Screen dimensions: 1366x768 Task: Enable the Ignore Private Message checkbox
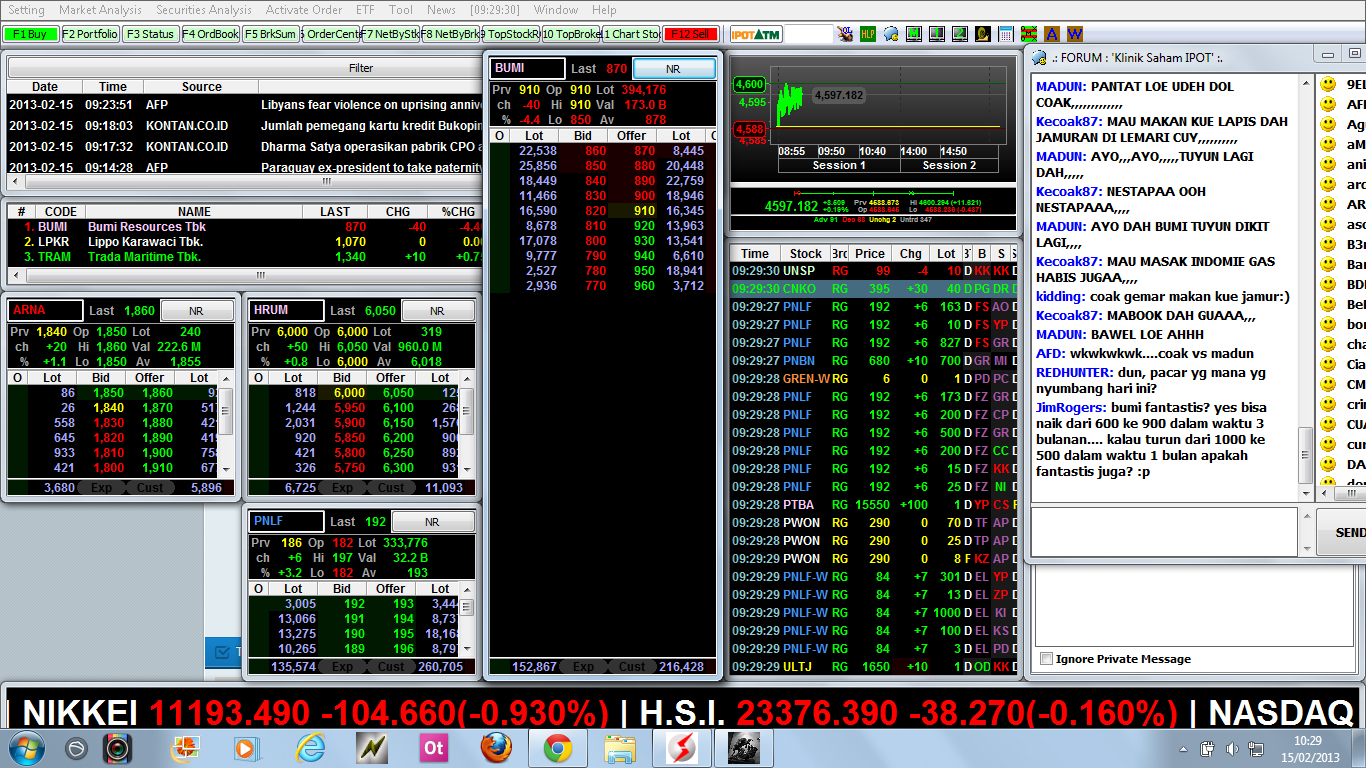[1046, 659]
